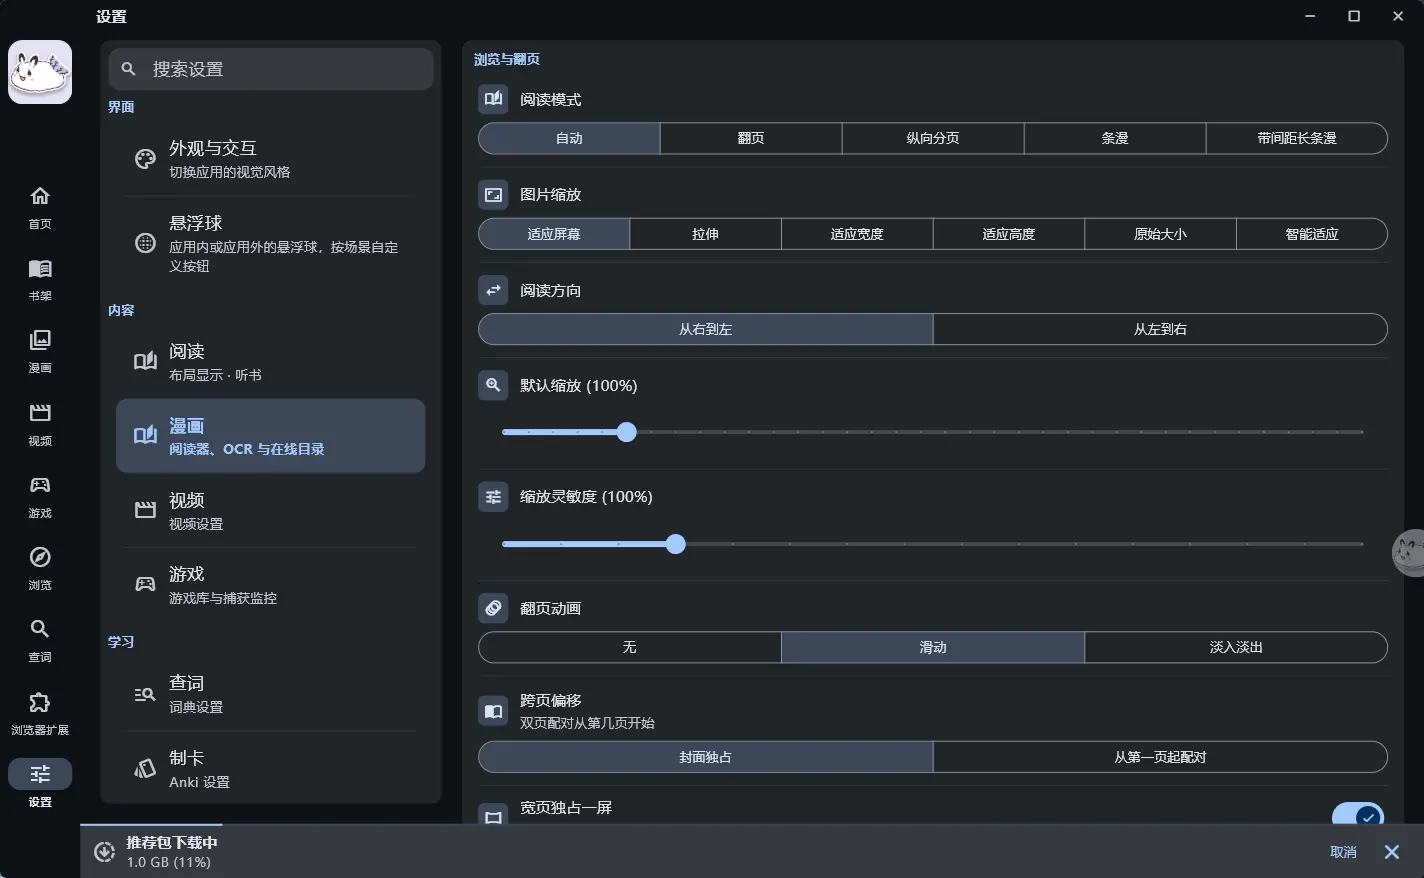The image size is (1424, 878).
Task: Open the 书架 bookshelf section
Action: point(40,279)
